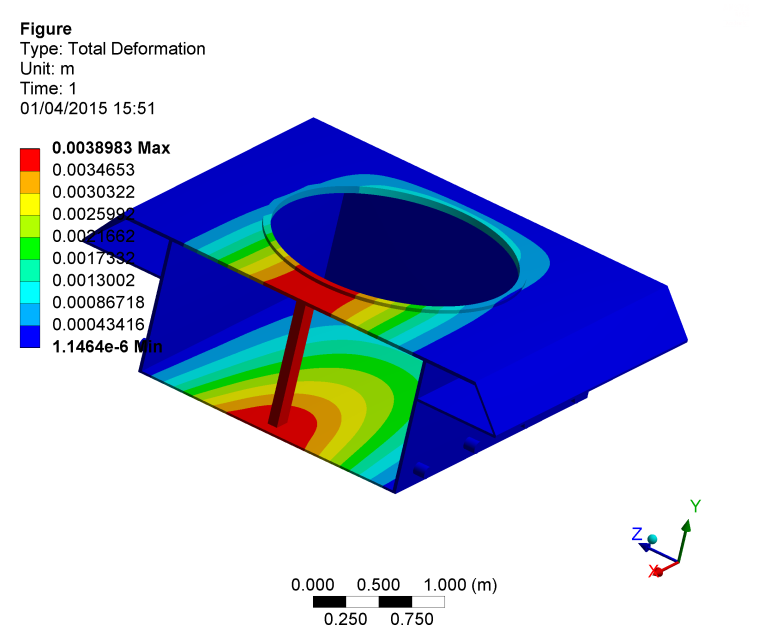Screen dimensions: 758x631
Task: Select the '0.0034653' legend value
Action: tap(93, 170)
